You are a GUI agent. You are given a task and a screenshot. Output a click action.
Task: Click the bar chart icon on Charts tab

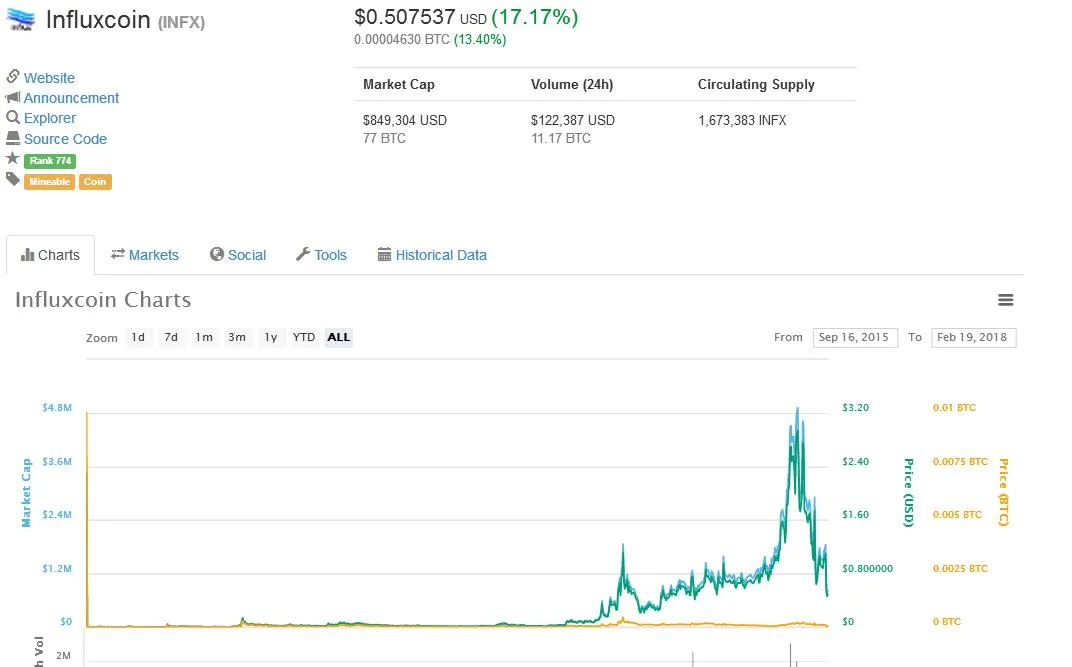pyautogui.click(x=27, y=255)
